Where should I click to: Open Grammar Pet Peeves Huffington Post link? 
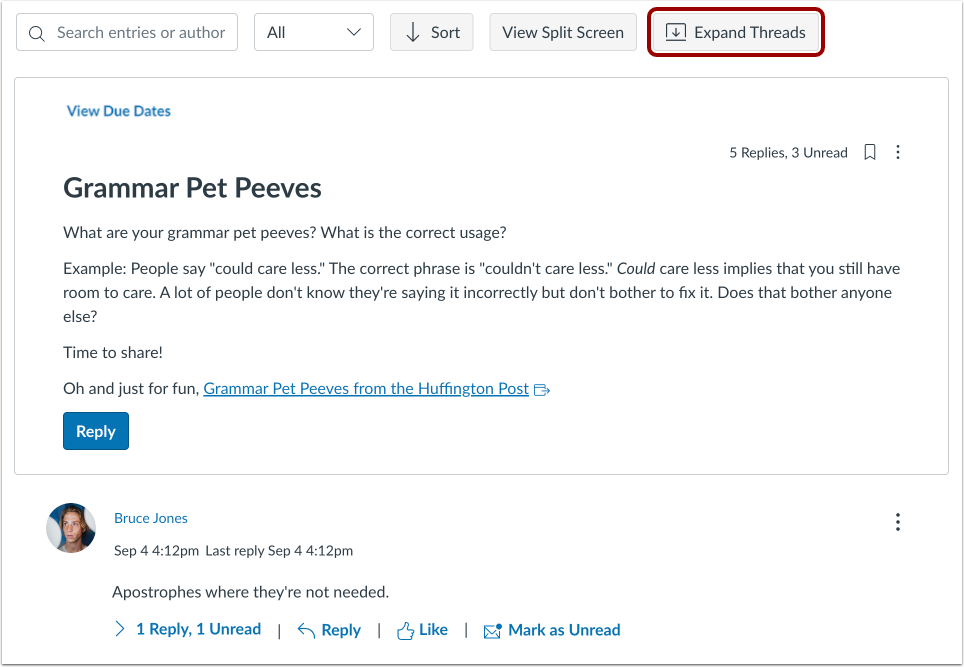[366, 389]
